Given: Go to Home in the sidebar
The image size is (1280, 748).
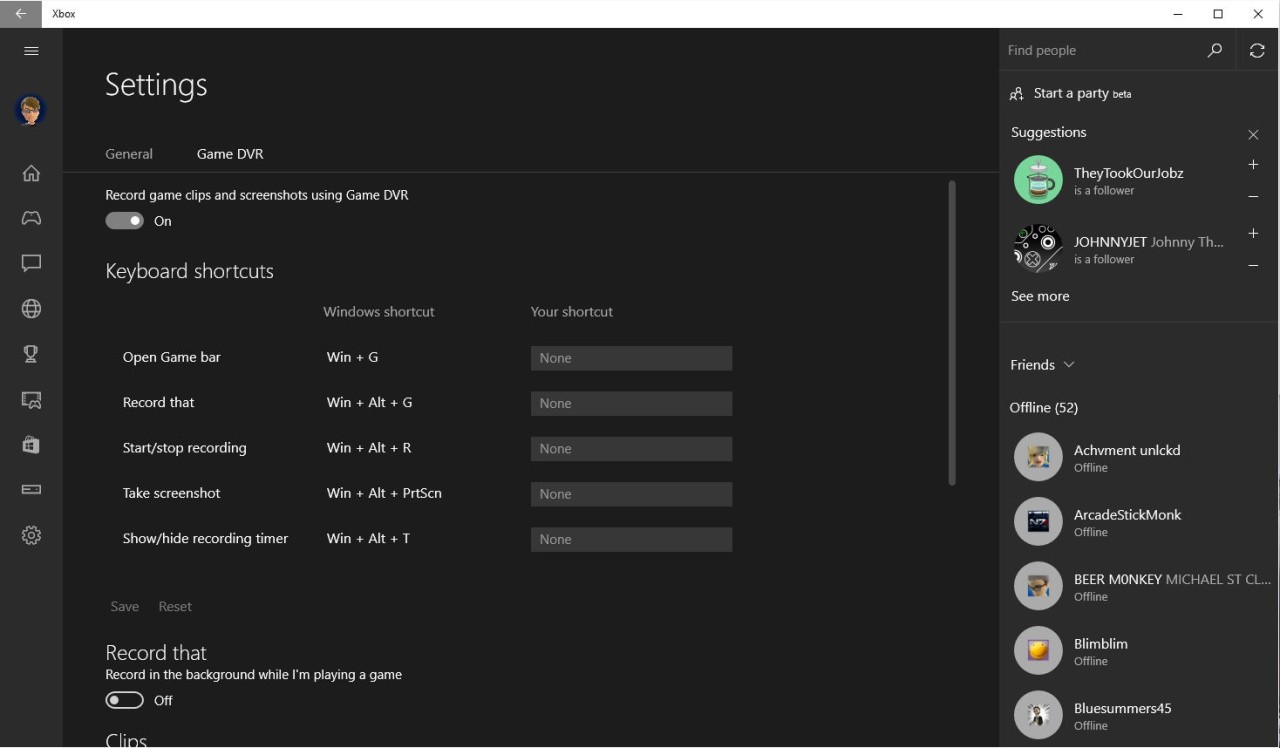Looking at the screenshot, I should [x=31, y=173].
